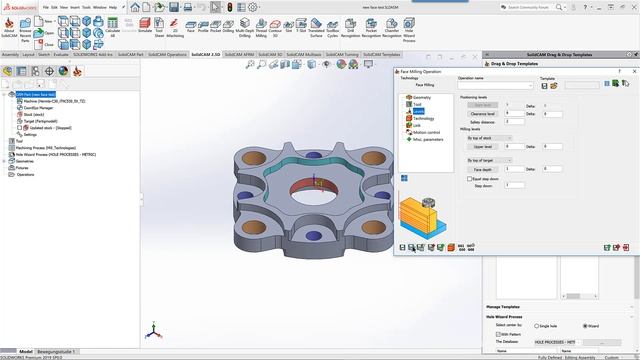
Task: Switch to the SolidCAM Manager flame tab icon
Action: click(x=77, y=71)
